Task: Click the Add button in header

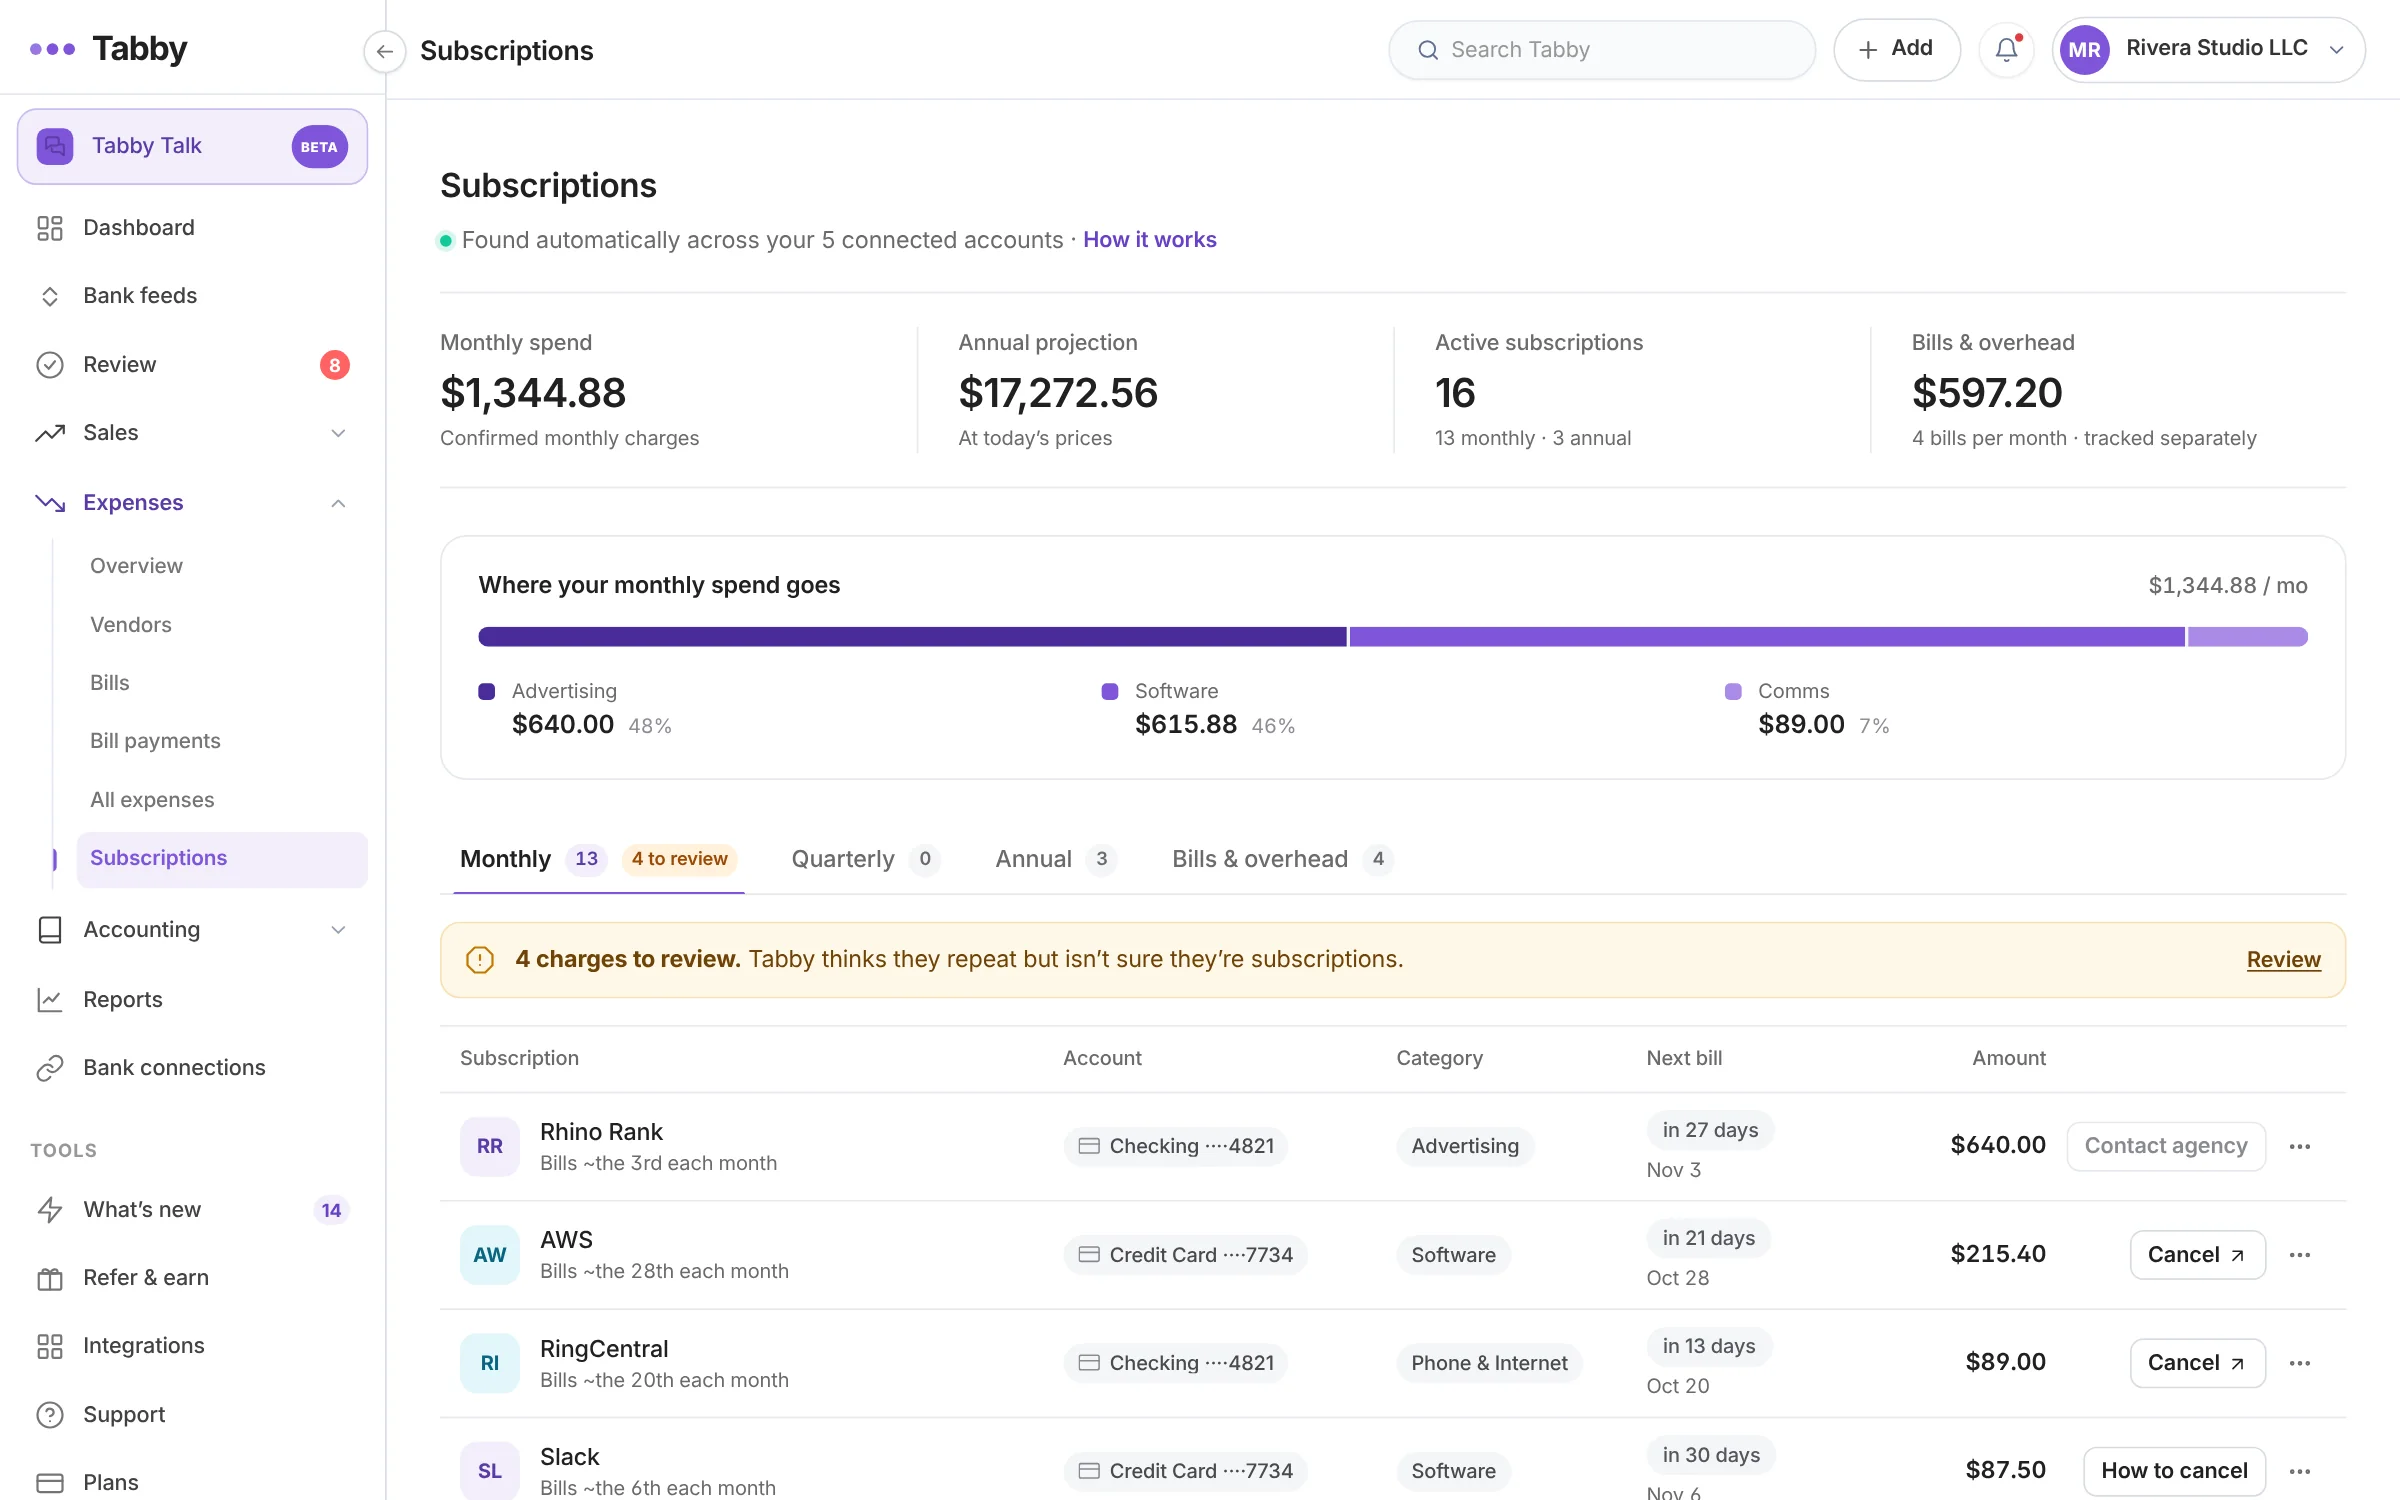Action: click(1896, 49)
